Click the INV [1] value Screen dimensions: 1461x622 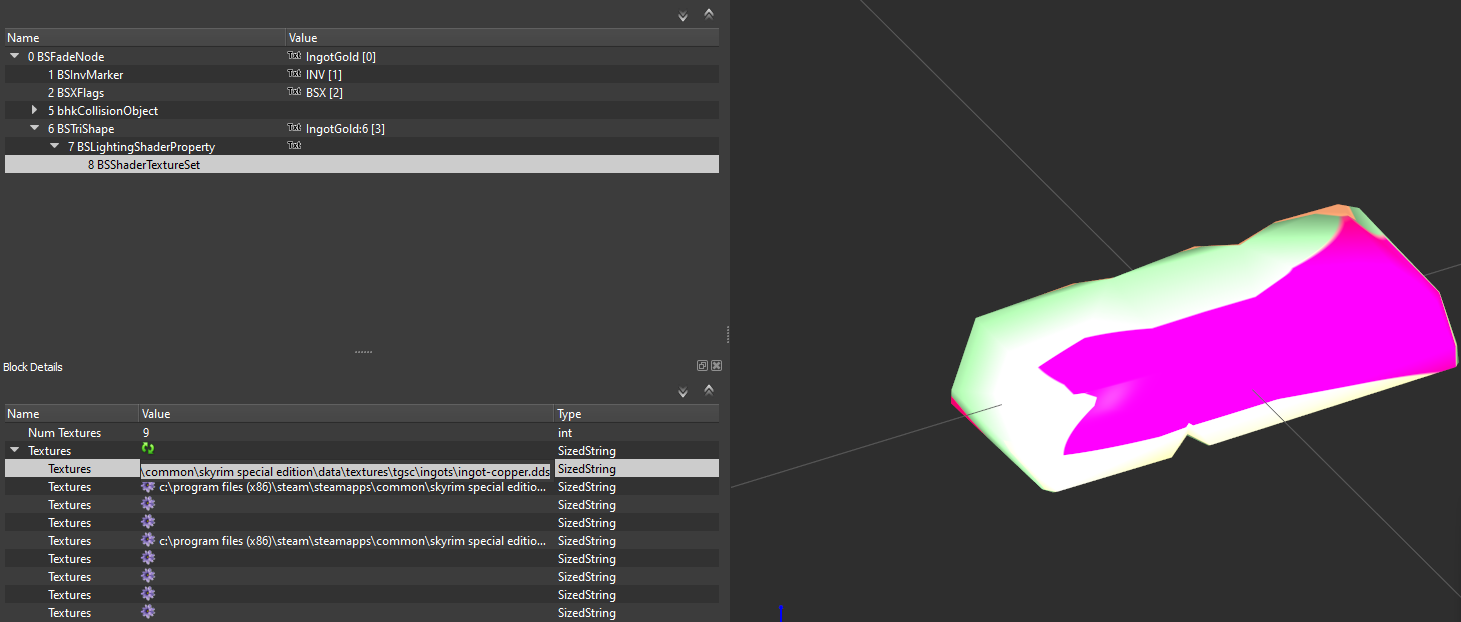coord(324,75)
